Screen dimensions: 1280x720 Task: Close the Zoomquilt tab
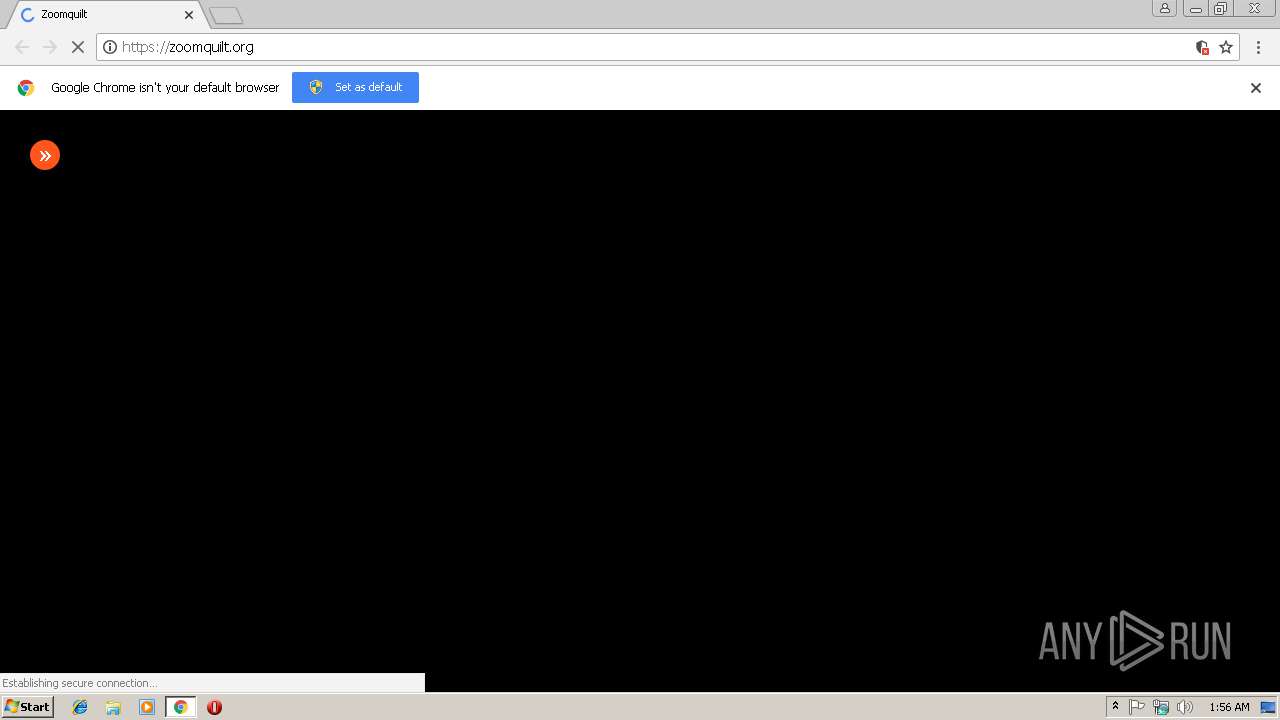(188, 15)
